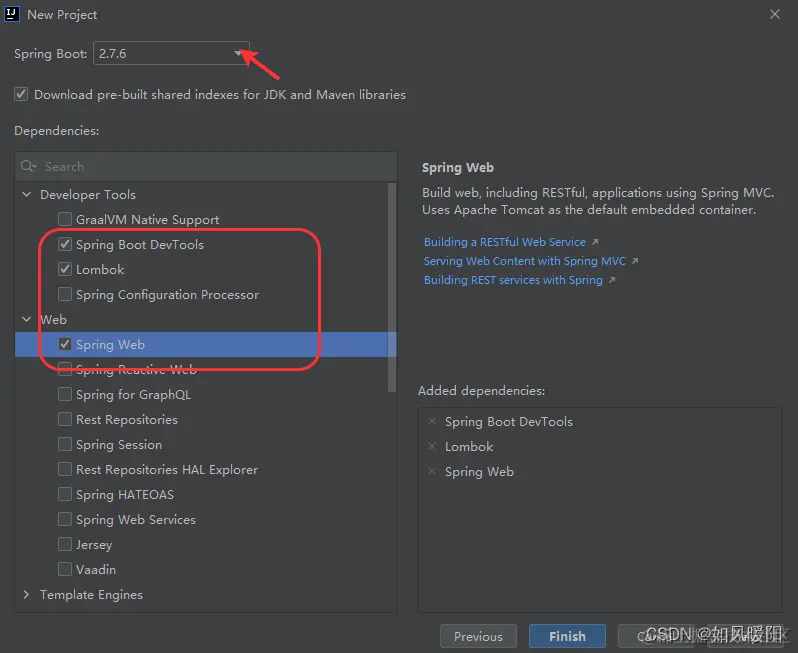Check Spring HATEOAS checkbox
The width and height of the screenshot is (798, 653).
(x=65, y=494)
